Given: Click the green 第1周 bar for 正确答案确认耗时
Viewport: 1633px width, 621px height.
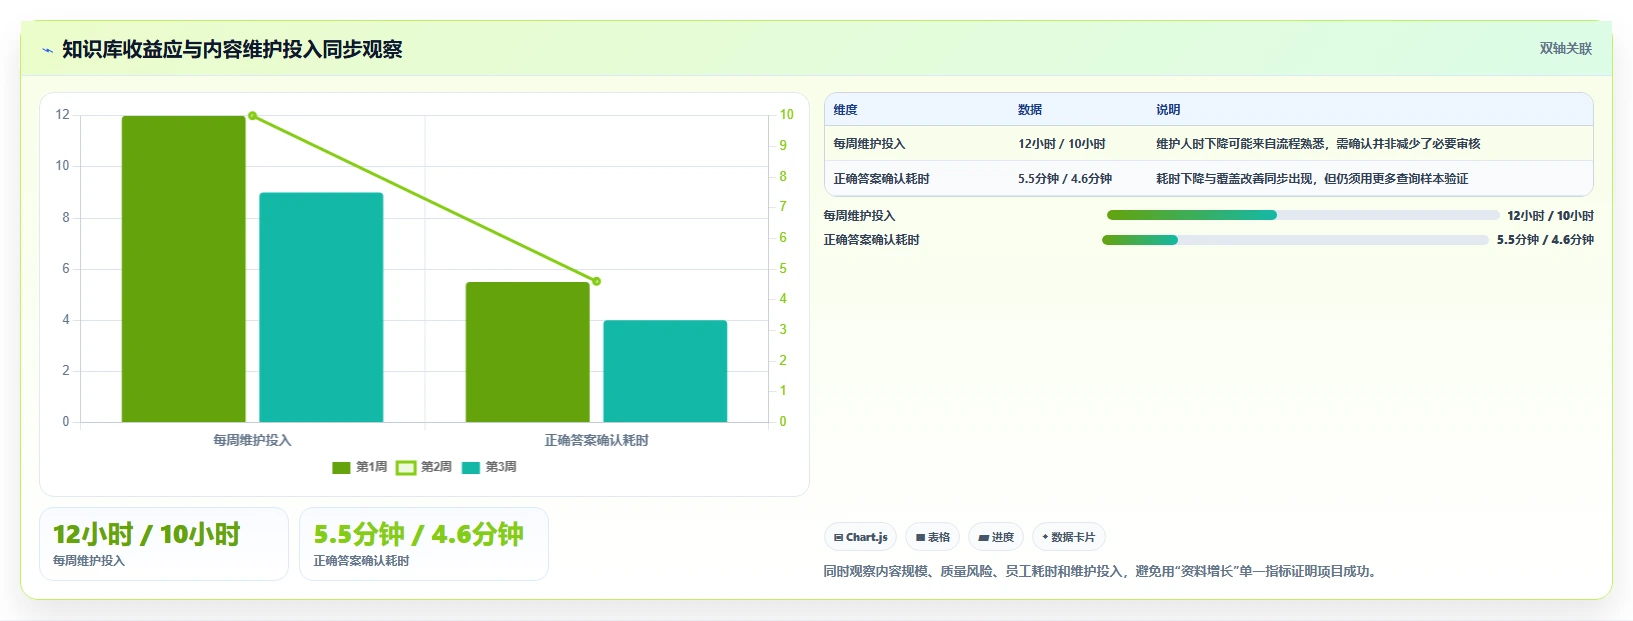Looking at the screenshot, I should tap(528, 352).
